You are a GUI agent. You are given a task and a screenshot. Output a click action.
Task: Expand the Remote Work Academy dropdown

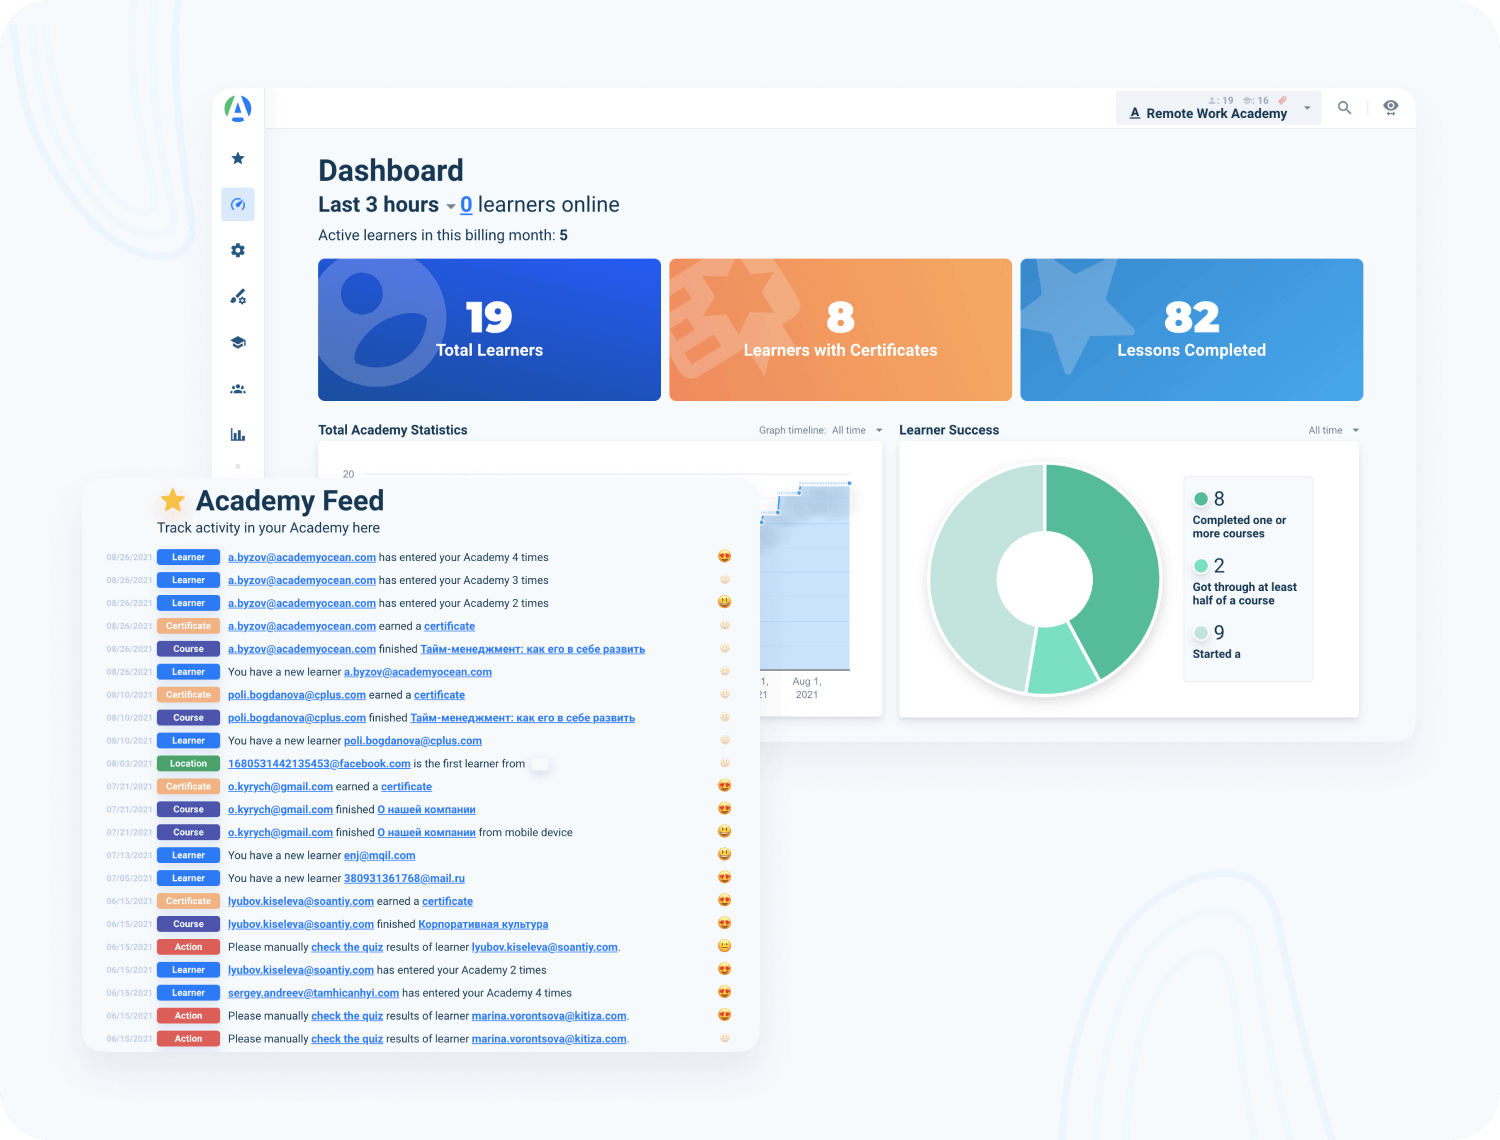1306,108
